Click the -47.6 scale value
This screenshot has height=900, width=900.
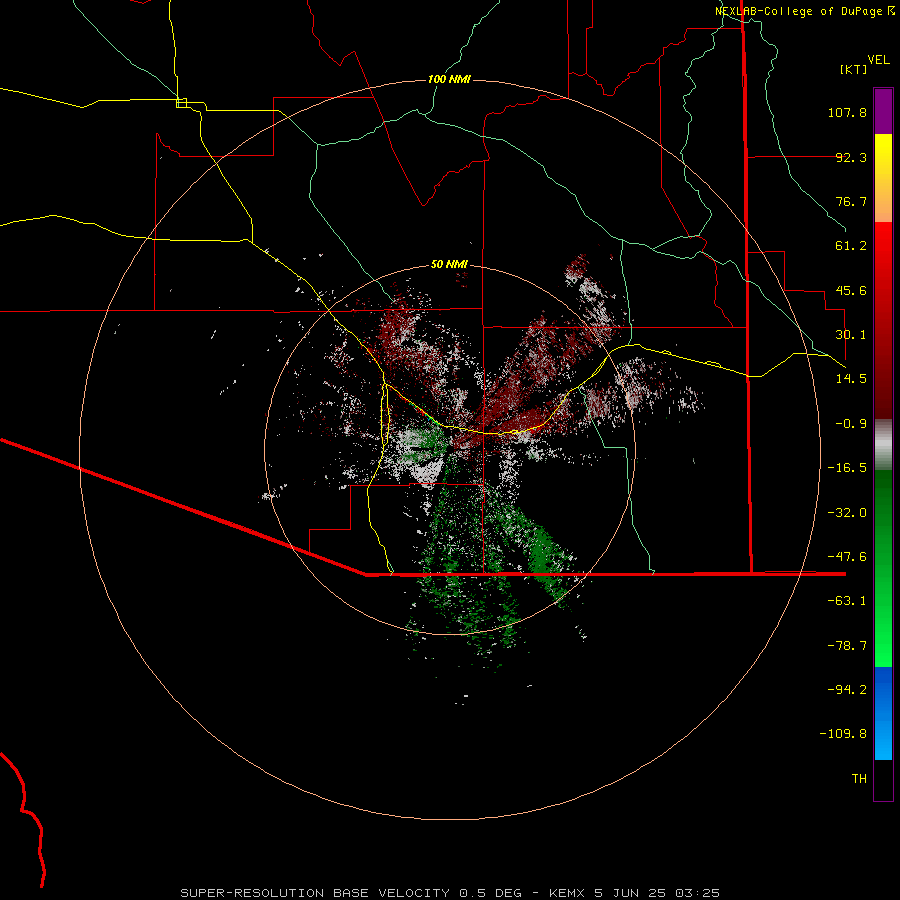(847, 557)
